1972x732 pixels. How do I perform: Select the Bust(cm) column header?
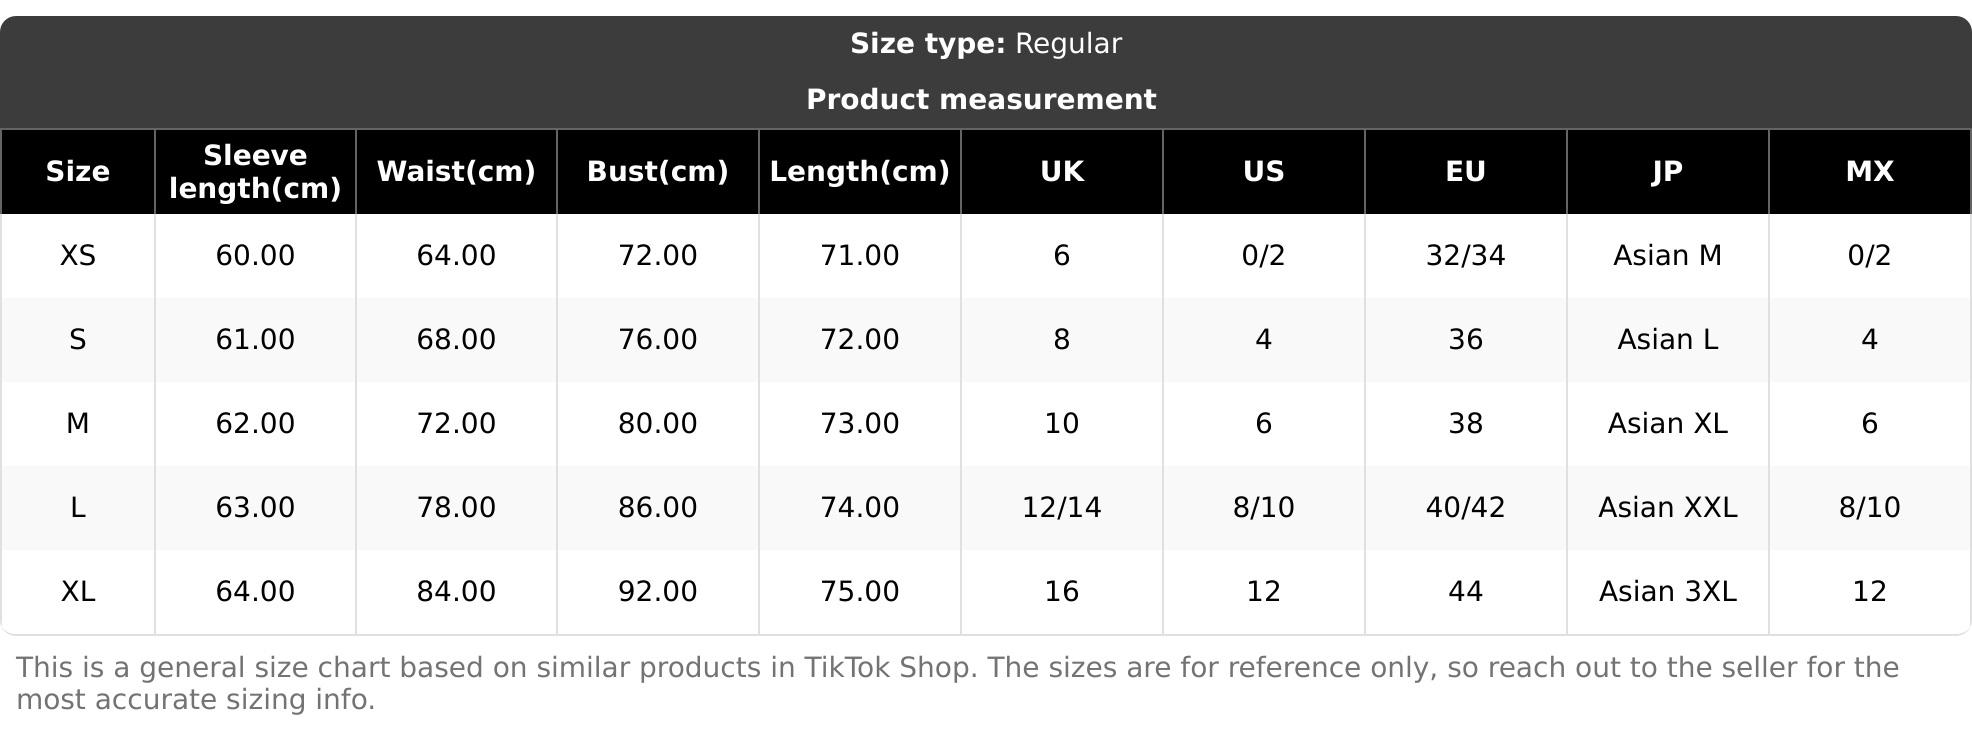[657, 171]
